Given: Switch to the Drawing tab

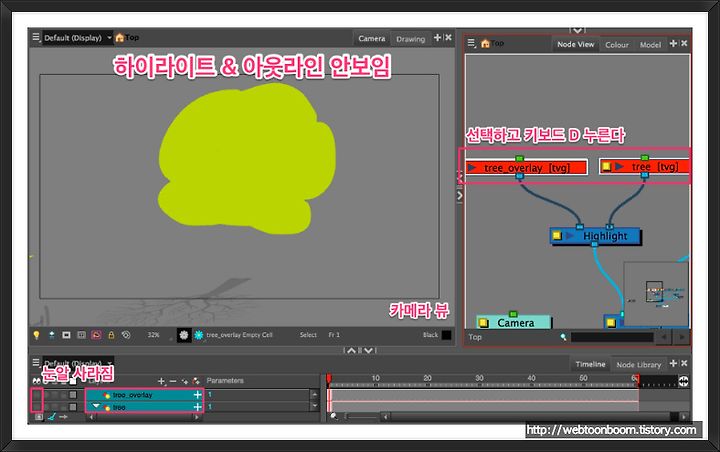Looking at the screenshot, I should [x=411, y=39].
